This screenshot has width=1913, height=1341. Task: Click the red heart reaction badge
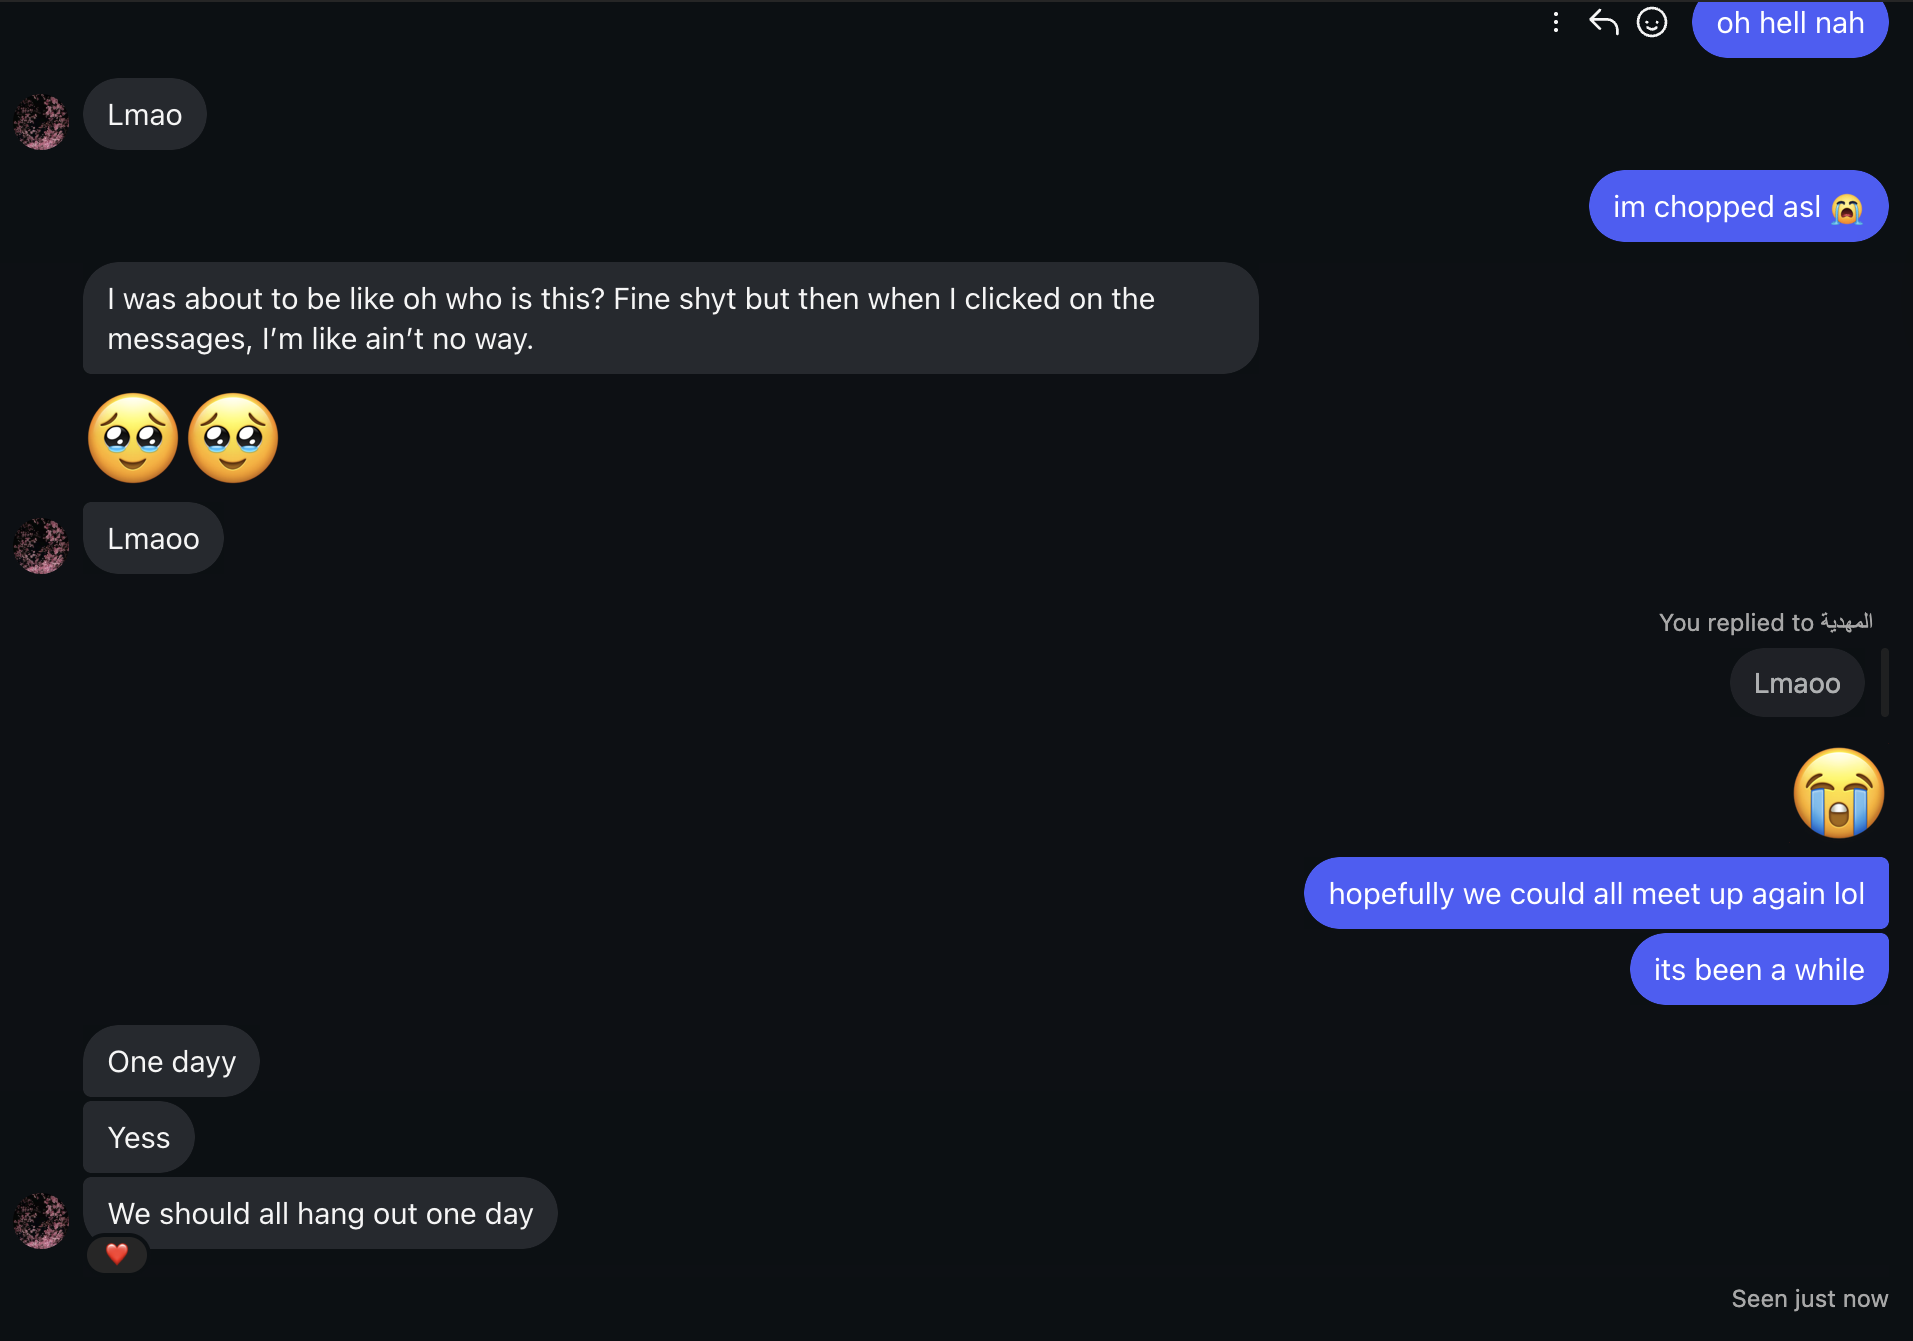coord(117,1253)
